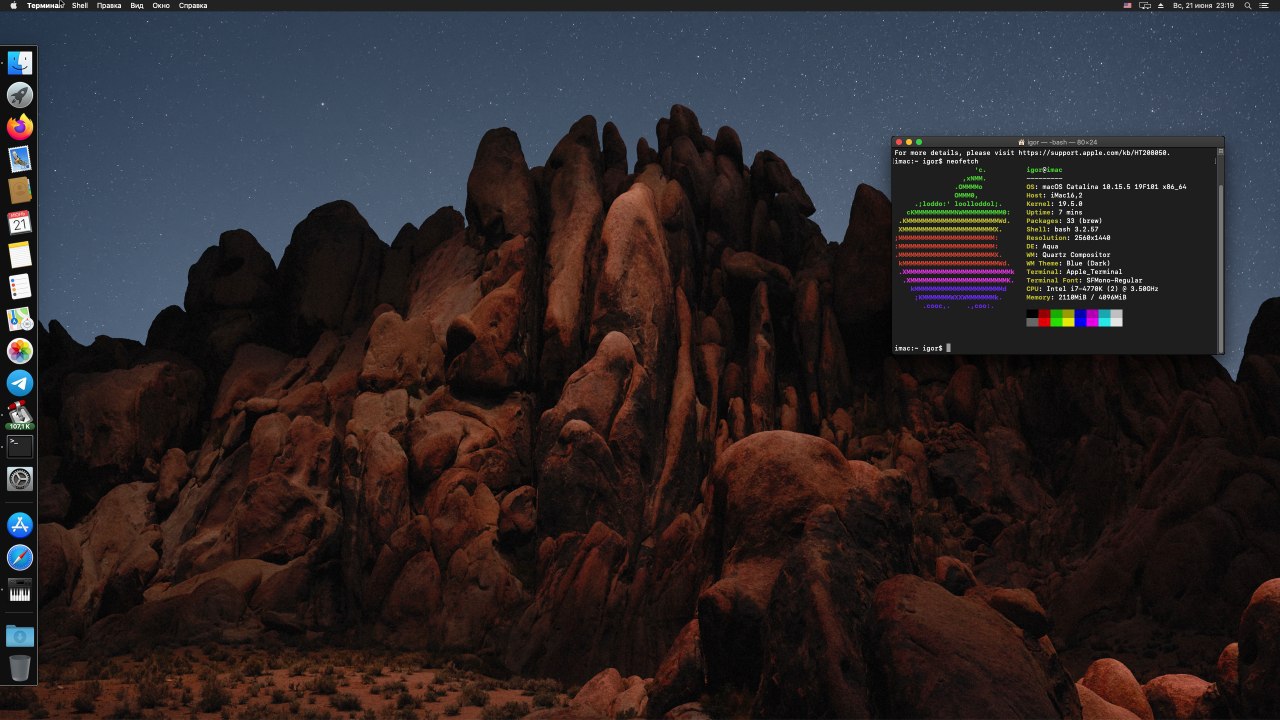The image size is (1280, 720).
Task: Open the App Store from the Dock
Action: (20, 525)
